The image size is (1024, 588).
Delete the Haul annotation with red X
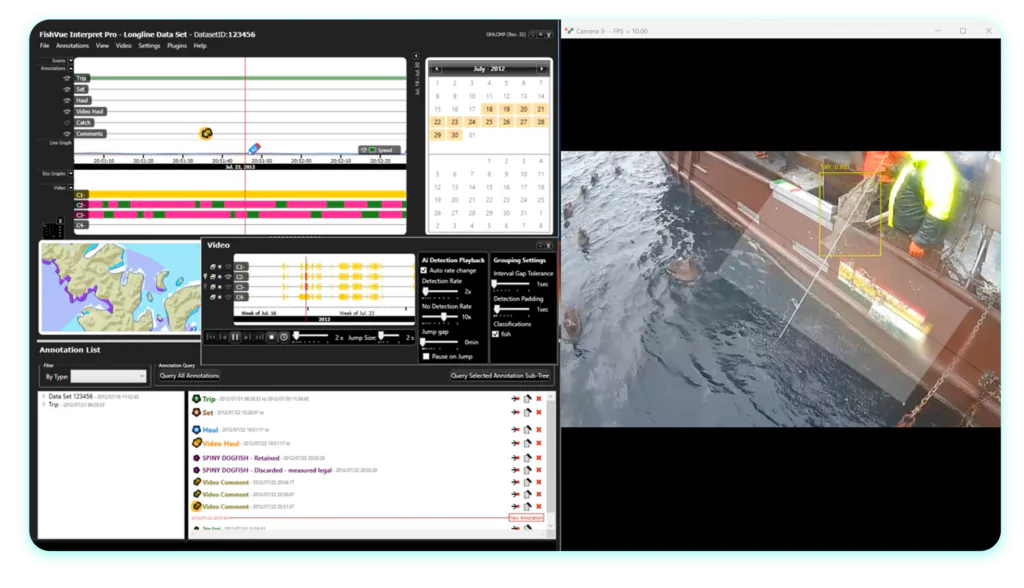point(539,430)
